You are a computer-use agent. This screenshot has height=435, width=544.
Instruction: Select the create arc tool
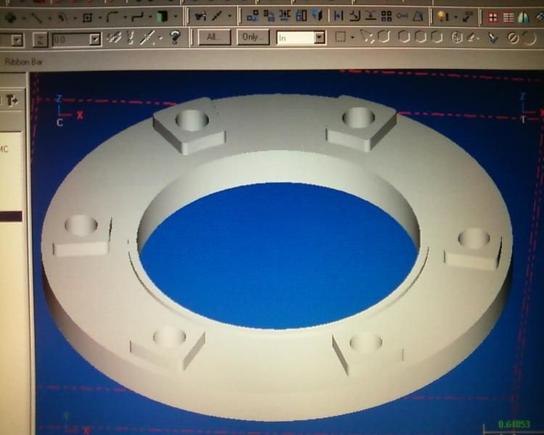click(x=62, y=17)
